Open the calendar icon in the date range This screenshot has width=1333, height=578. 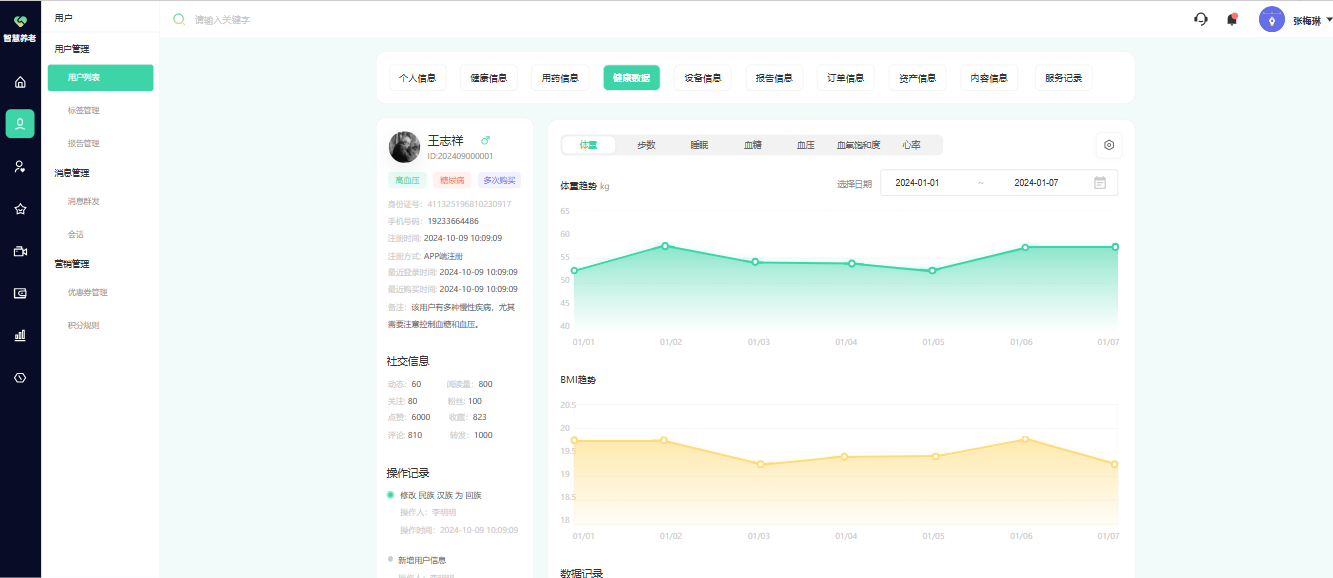pos(1100,183)
